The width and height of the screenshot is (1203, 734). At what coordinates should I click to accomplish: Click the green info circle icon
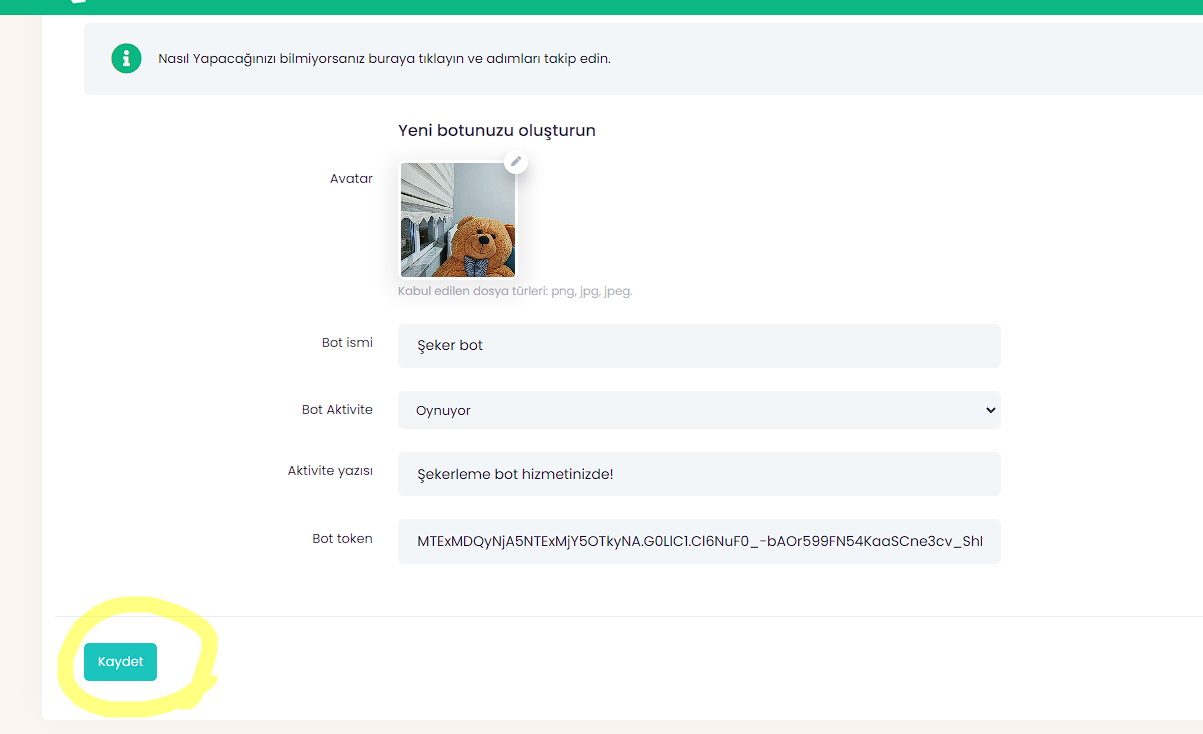[x=126, y=58]
